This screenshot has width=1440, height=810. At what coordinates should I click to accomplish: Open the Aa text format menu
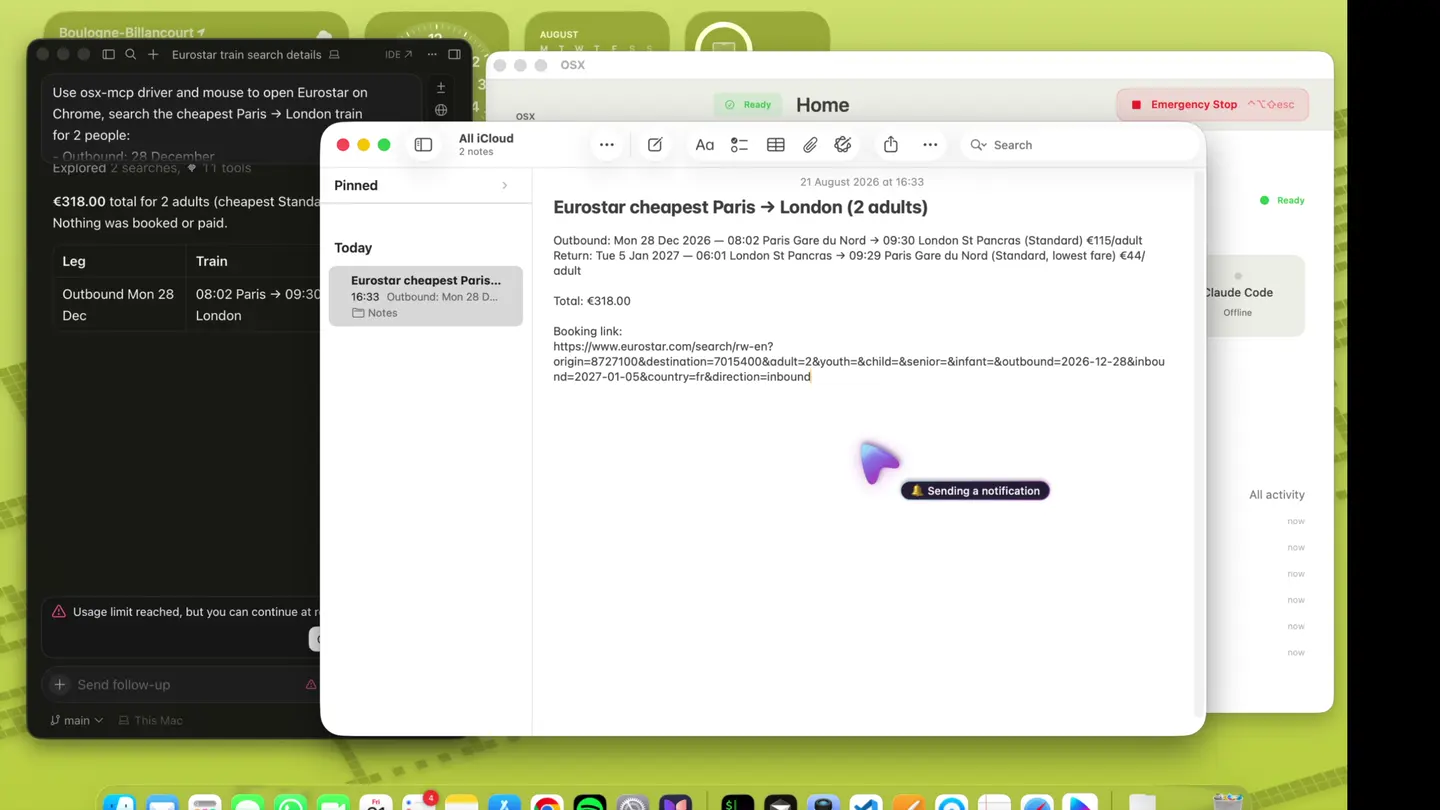tap(704, 145)
